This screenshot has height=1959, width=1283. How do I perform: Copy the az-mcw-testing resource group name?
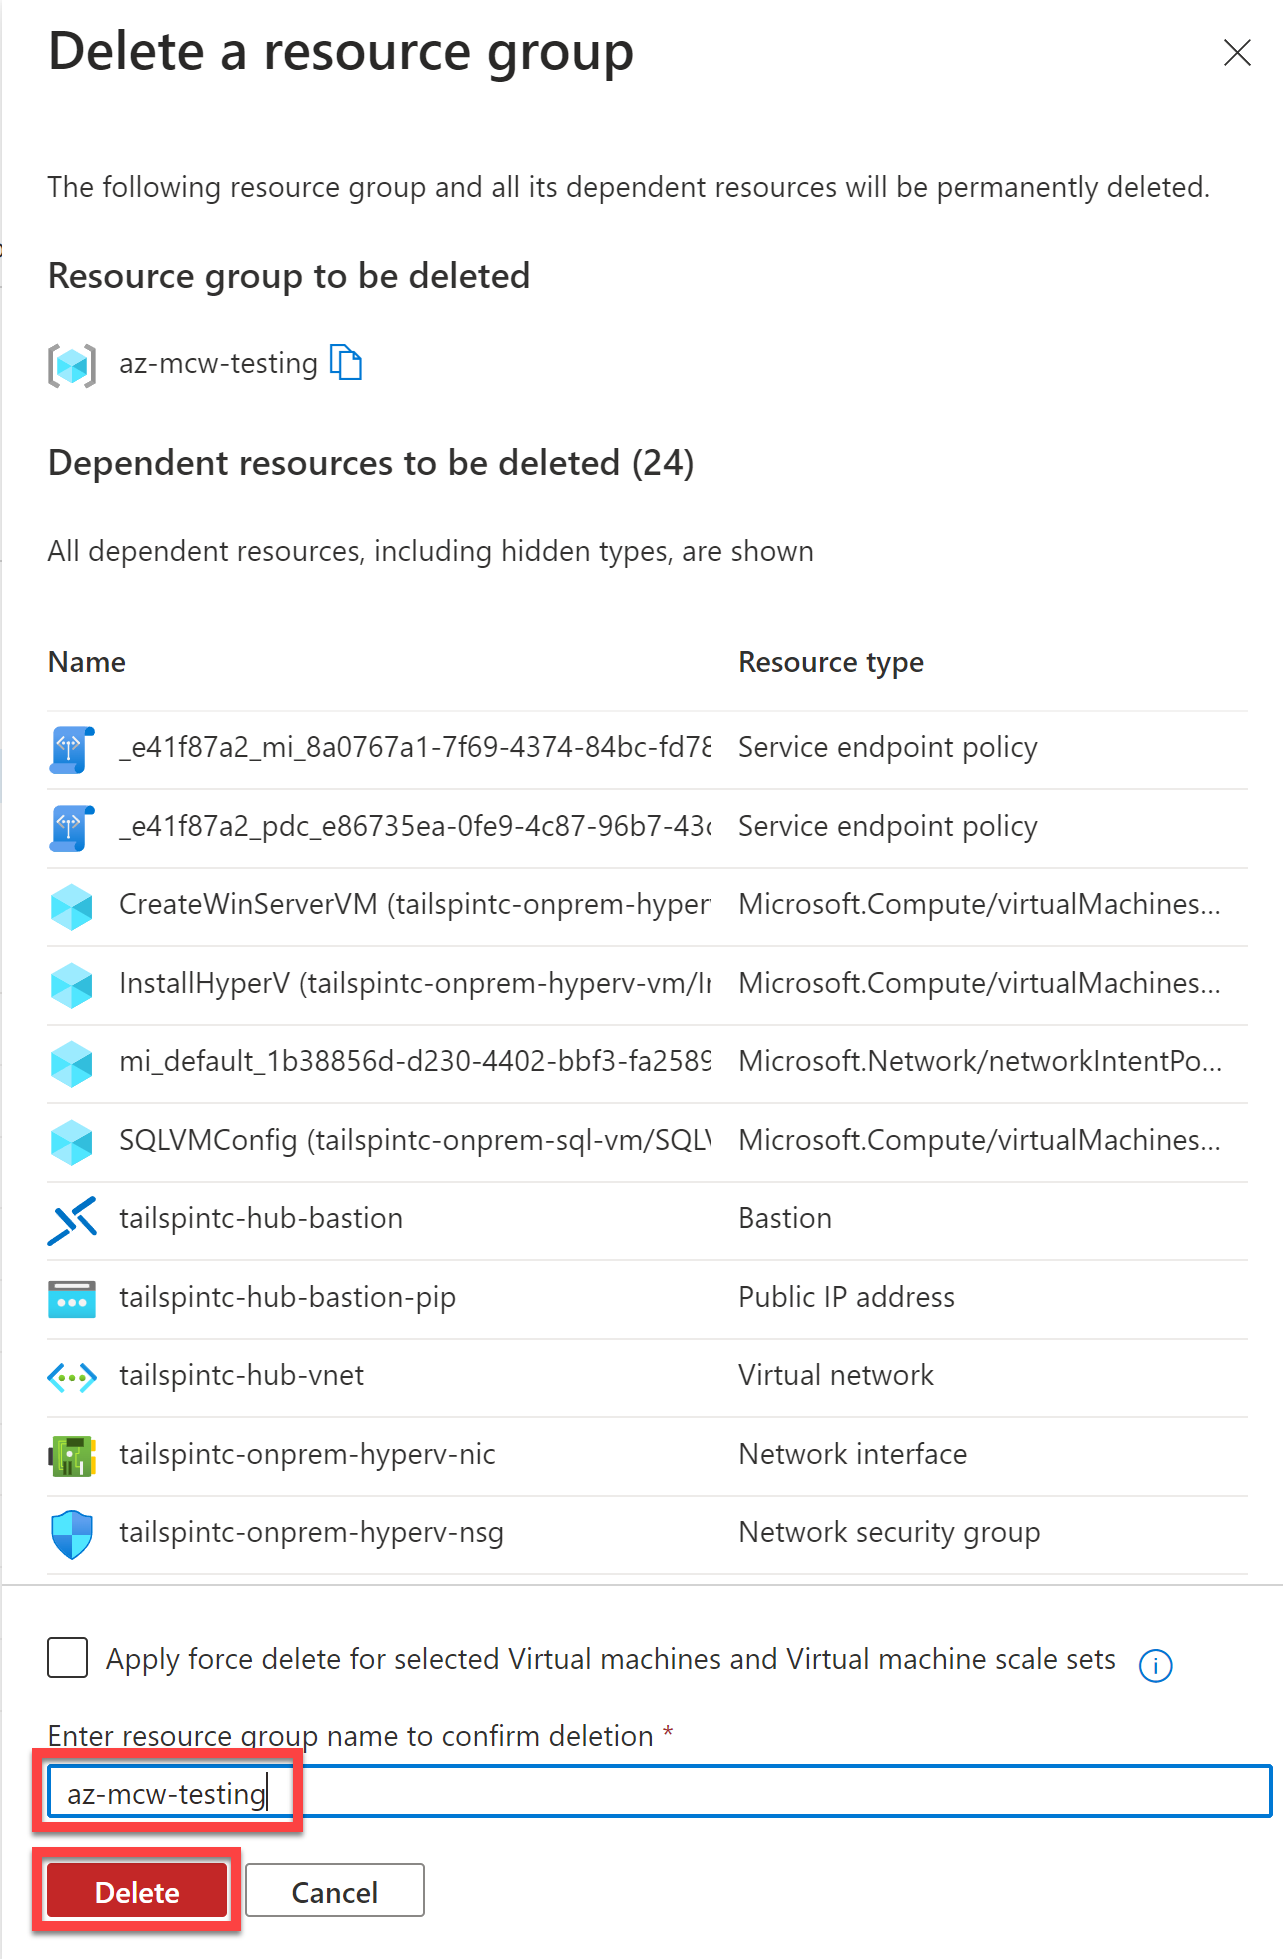346,363
